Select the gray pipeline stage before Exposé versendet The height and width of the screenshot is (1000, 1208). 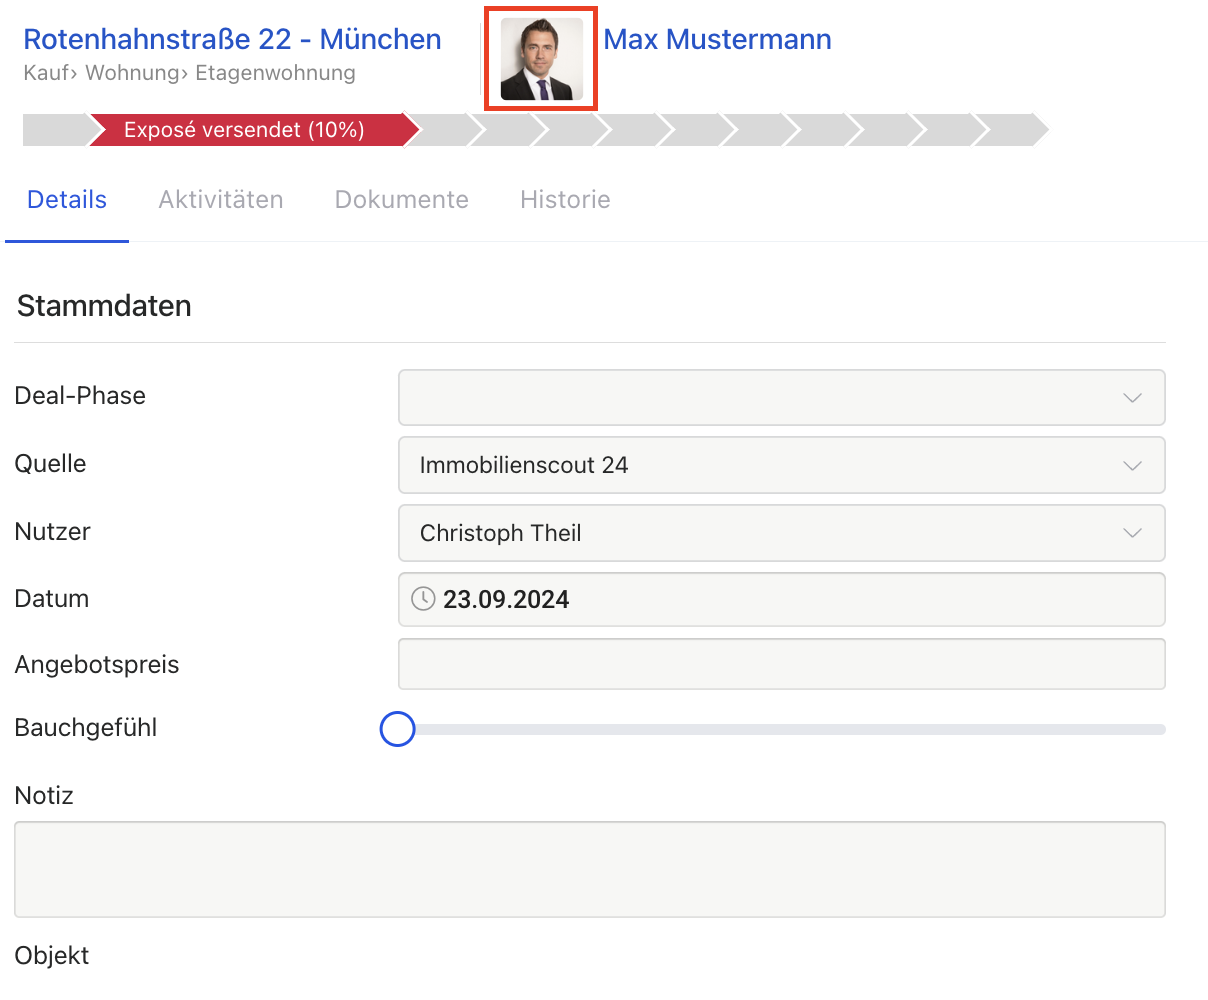(x=55, y=130)
